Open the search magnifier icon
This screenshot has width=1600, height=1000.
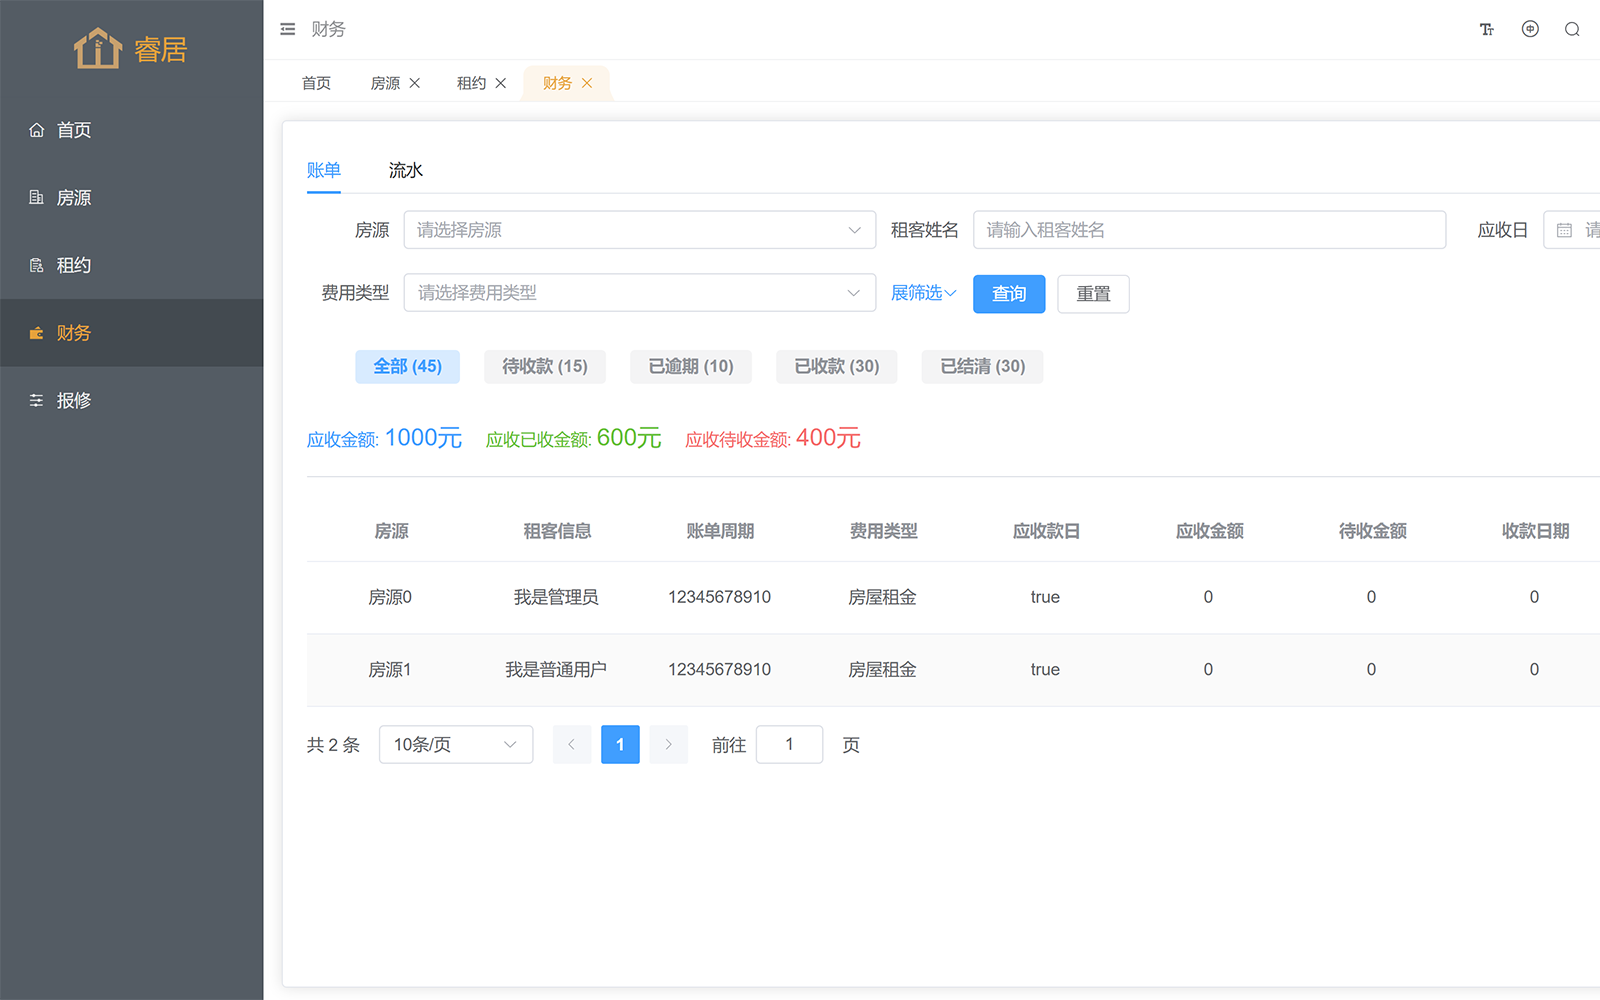coord(1572,29)
